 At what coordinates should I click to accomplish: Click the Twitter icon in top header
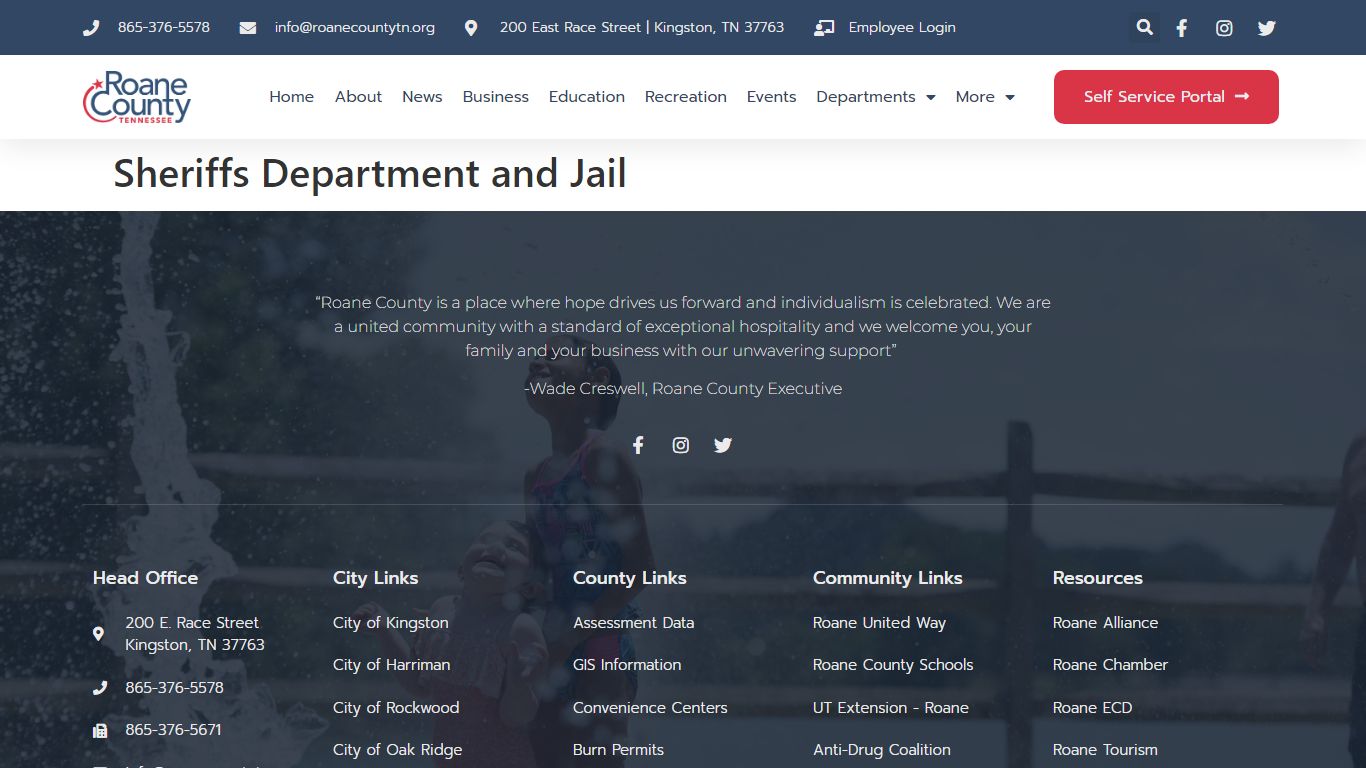1267,28
